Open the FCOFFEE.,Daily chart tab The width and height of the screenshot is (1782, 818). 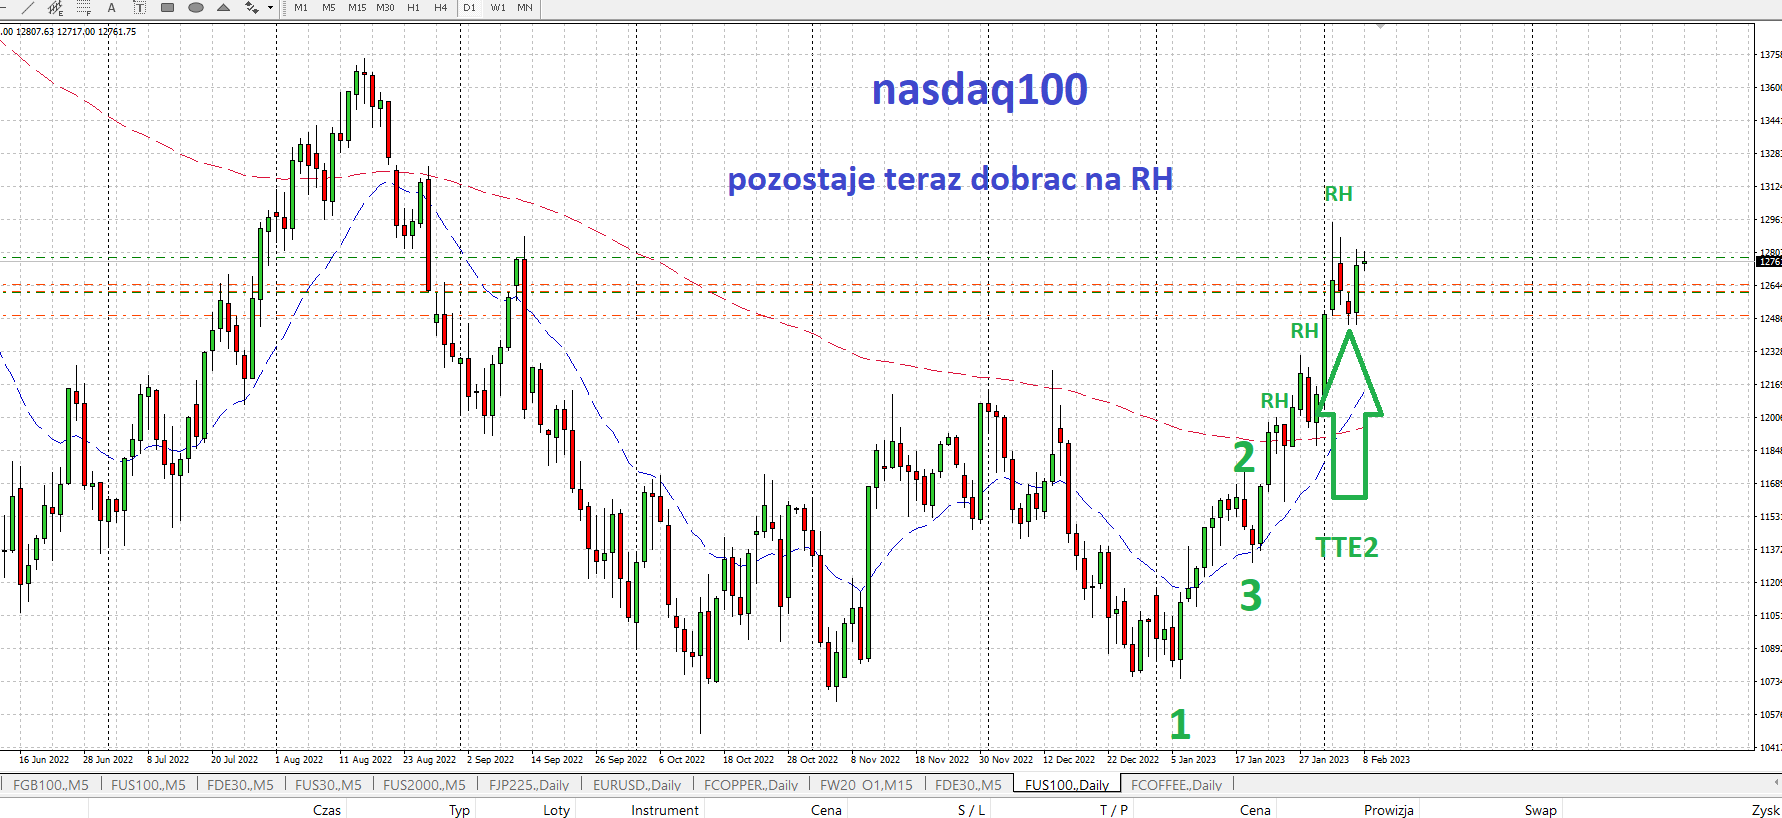coord(1176,785)
